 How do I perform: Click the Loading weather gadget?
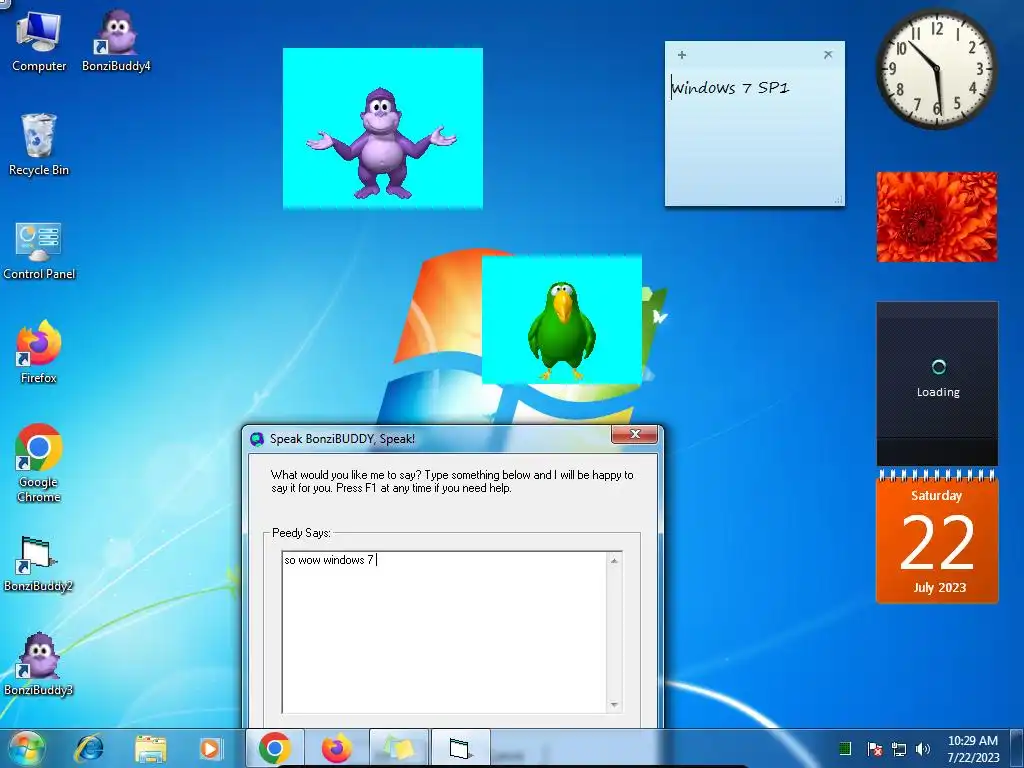937,383
